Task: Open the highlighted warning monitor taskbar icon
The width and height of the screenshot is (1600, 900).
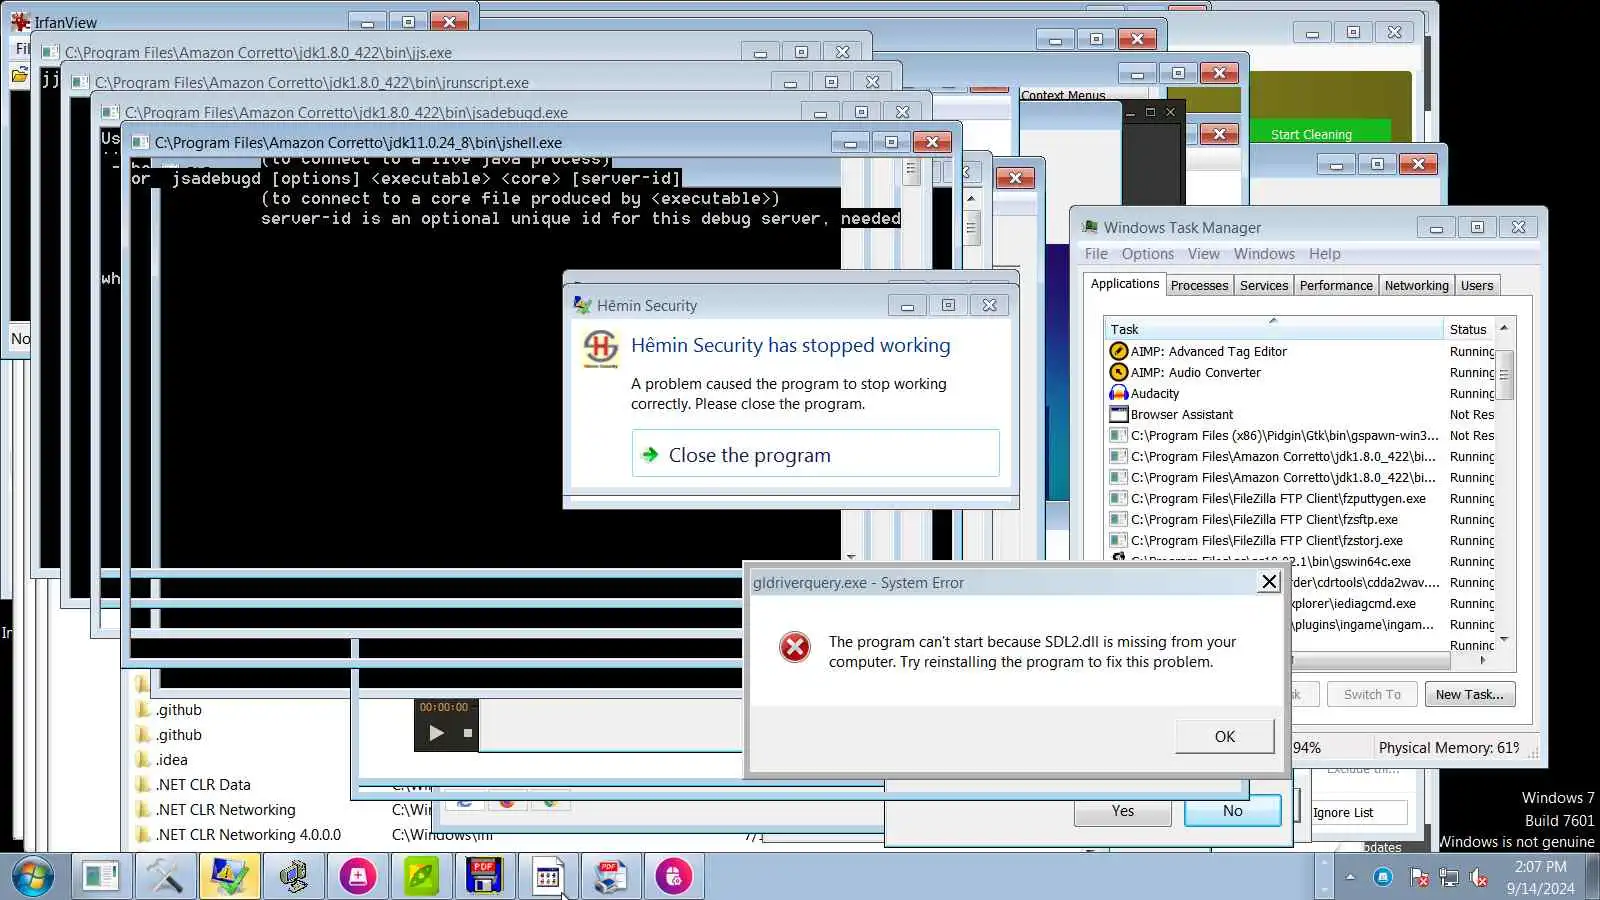Action: tap(229, 877)
